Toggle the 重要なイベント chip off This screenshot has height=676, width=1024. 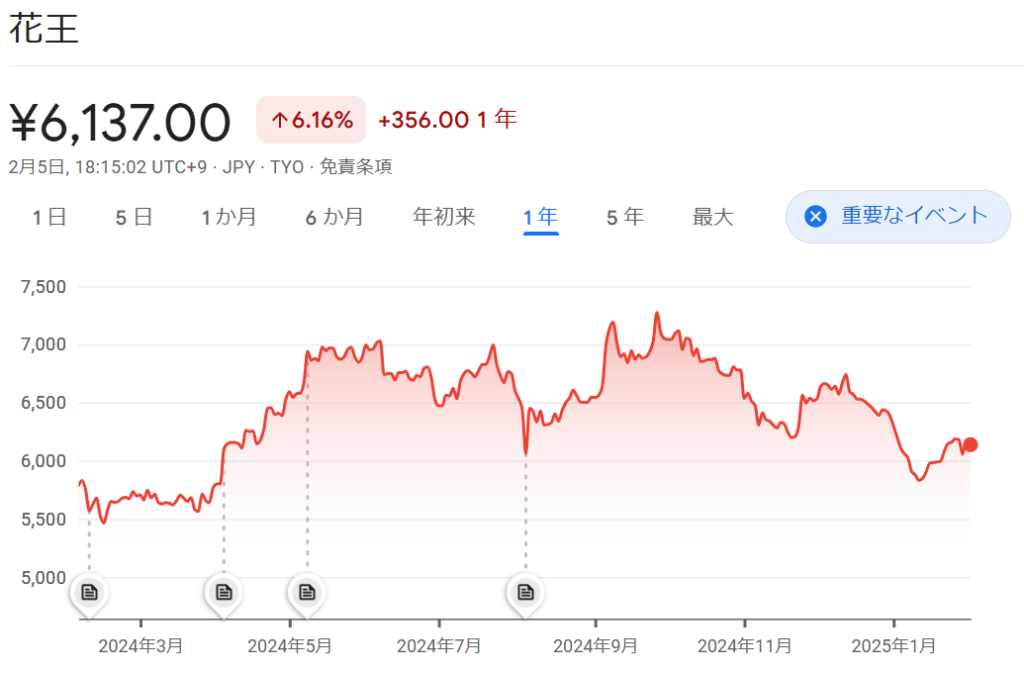pyautogui.click(x=897, y=216)
